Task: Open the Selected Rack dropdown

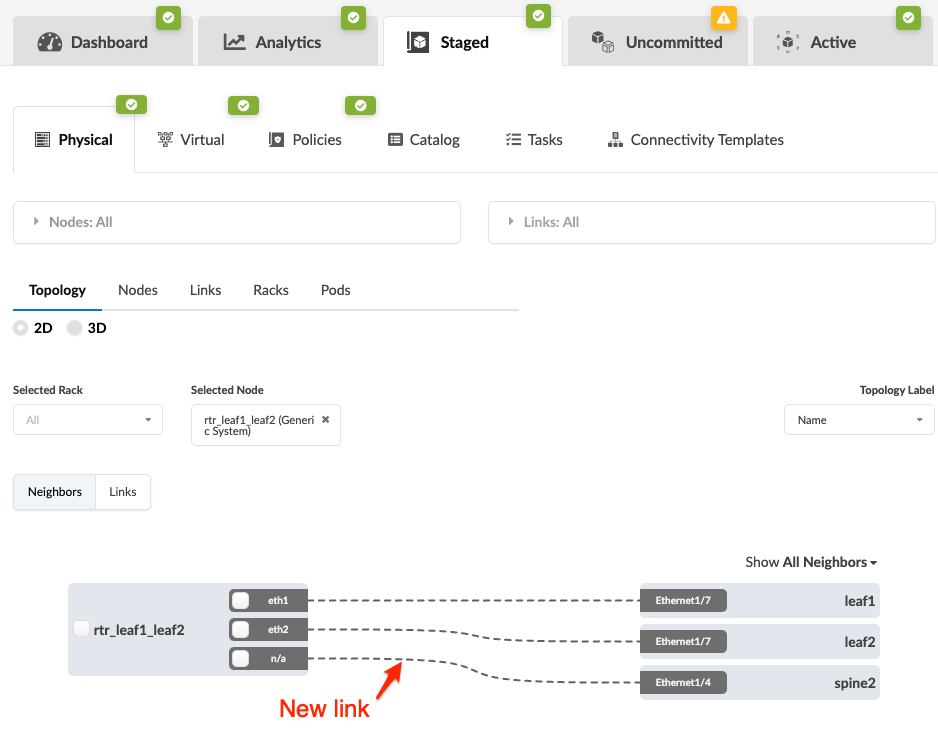Action: click(88, 420)
